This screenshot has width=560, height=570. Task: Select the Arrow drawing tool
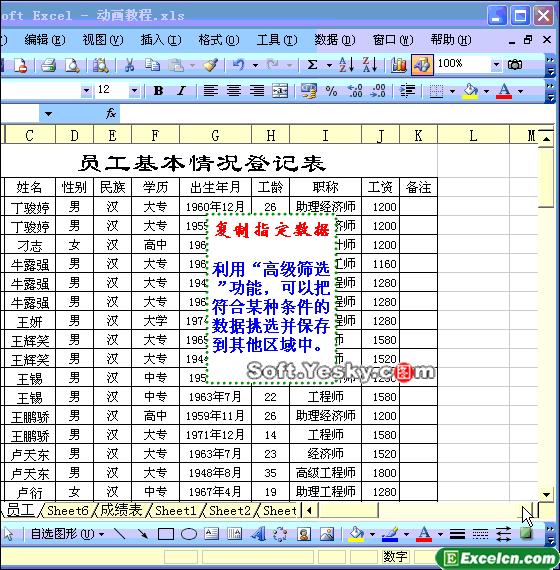[143, 534]
